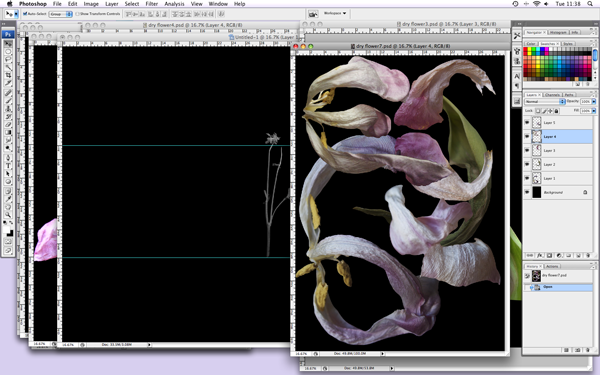Screen dimensions: 600x375
Task: Hide the Background layer eye icon
Action: 527,192
